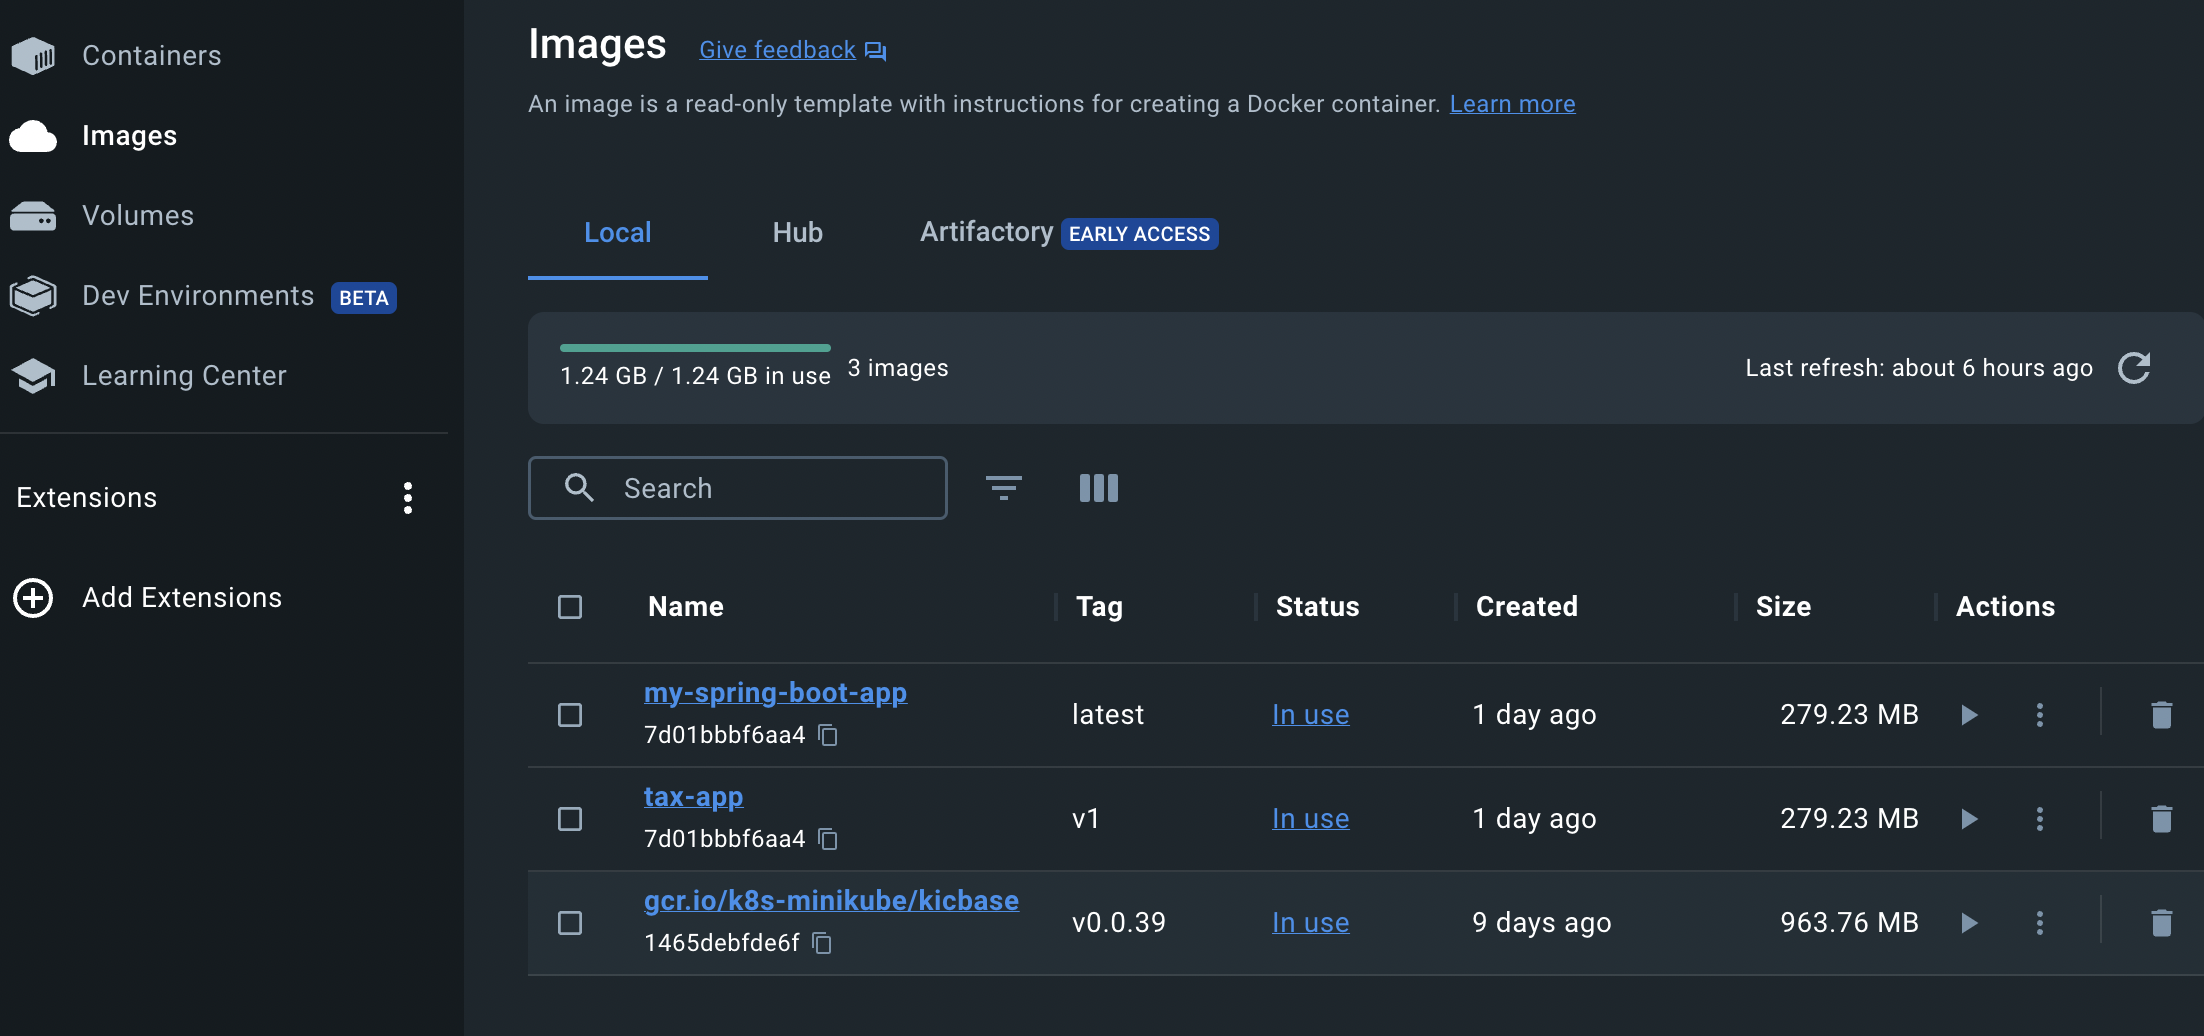Click the Add Extensions label
The height and width of the screenshot is (1036, 2204).
[x=182, y=598]
